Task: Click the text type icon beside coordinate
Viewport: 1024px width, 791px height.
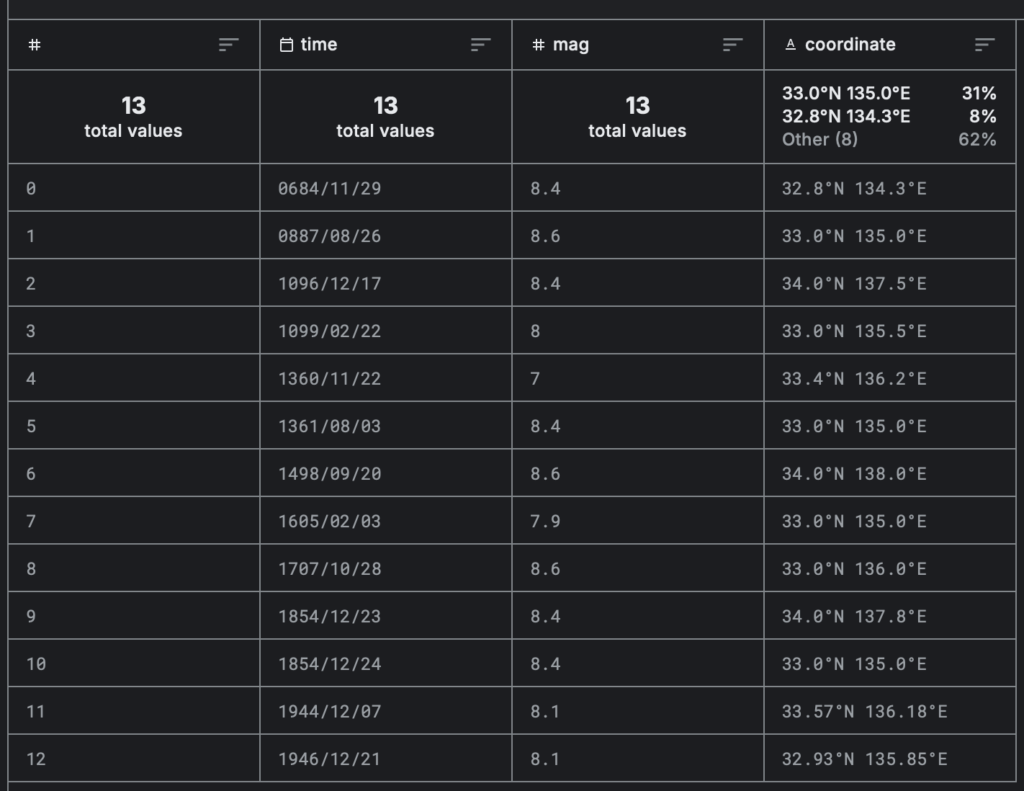Action: (x=790, y=45)
